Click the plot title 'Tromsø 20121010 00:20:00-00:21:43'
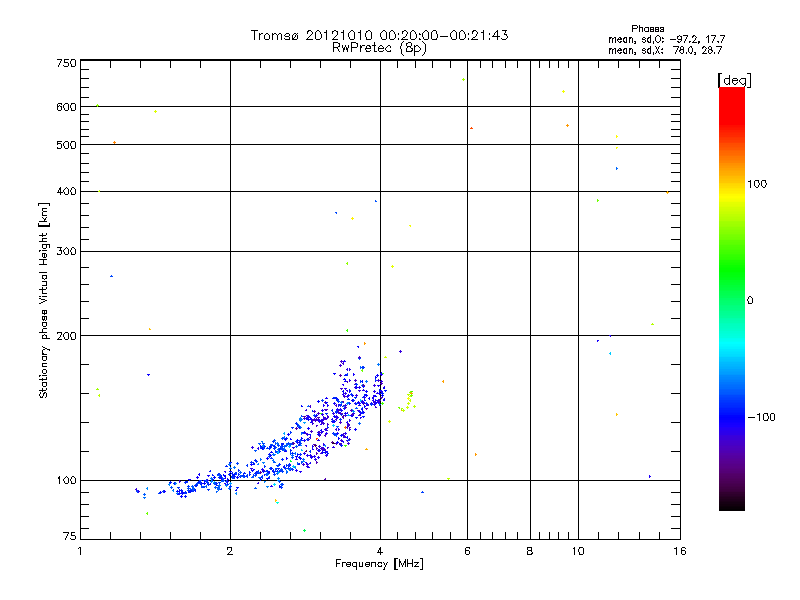 click(379, 35)
